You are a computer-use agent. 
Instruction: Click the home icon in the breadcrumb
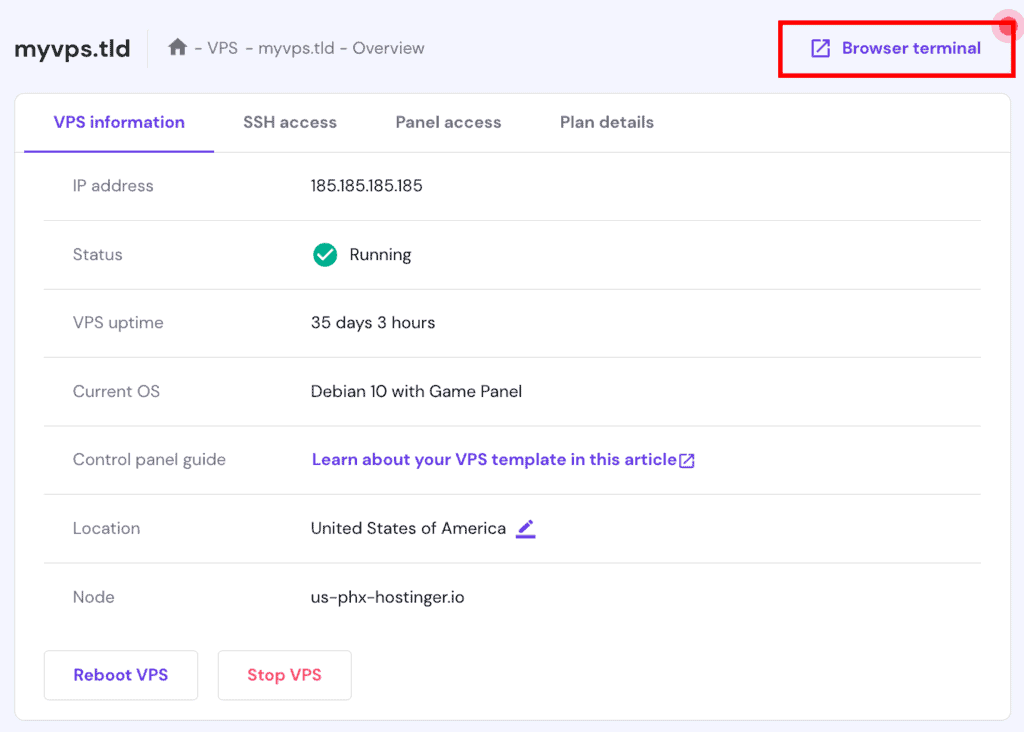(x=178, y=47)
